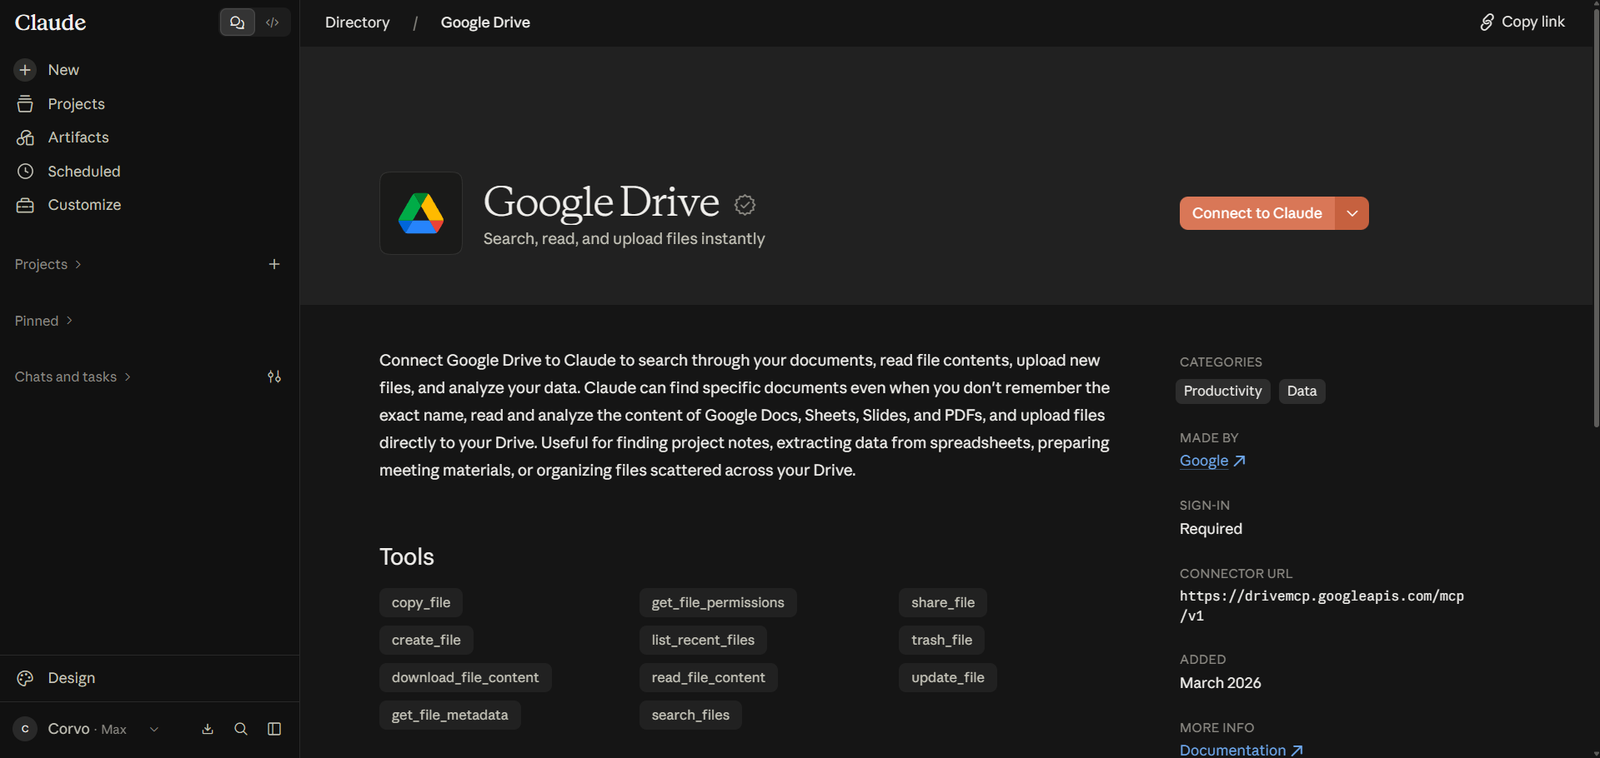Select the Productivity category tag
The height and width of the screenshot is (758, 1600).
pos(1223,391)
